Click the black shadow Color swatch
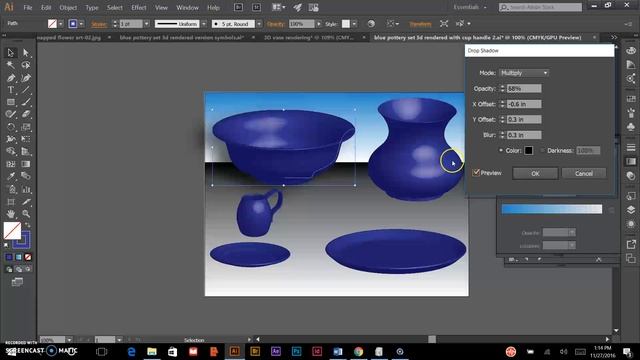The width and height of the screenshot is (640, 360). pyautogui.click(x=529, y=151)
